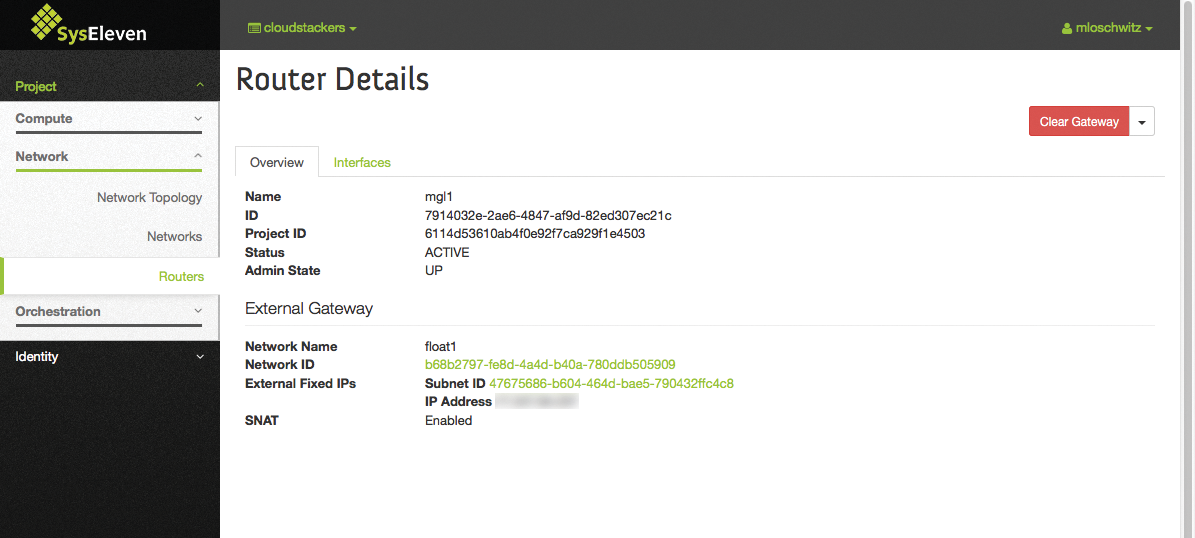Viewport: 1195px width, 538px height.
Task: Open the arrow dropdown beside Clear Gateway
Action: tap(1142, 121)
